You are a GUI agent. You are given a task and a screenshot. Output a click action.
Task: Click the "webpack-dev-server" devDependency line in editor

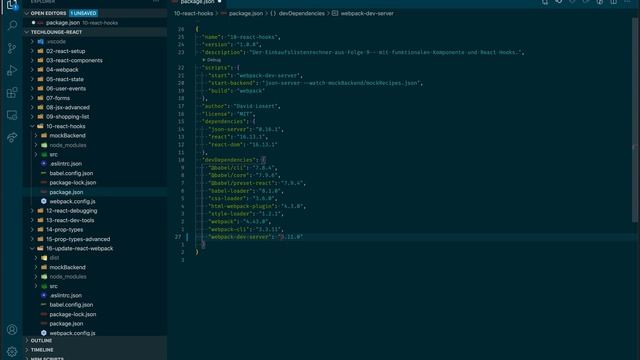(x=256, y=237)
